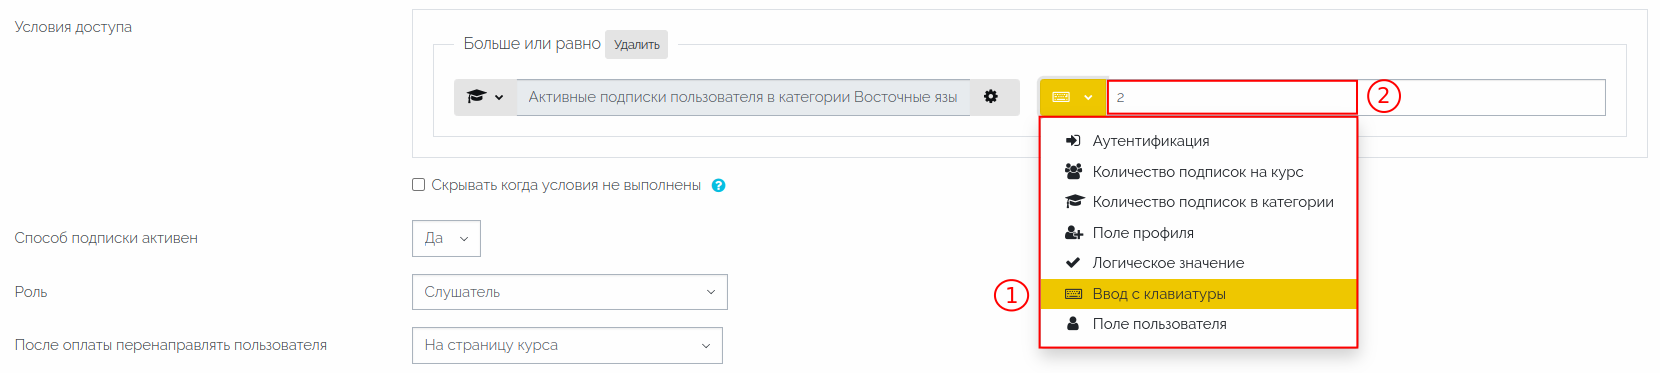1660x373 pixels.
Task: Click the group icon for Количество подписок на курс
Action: pos(1073,172)
